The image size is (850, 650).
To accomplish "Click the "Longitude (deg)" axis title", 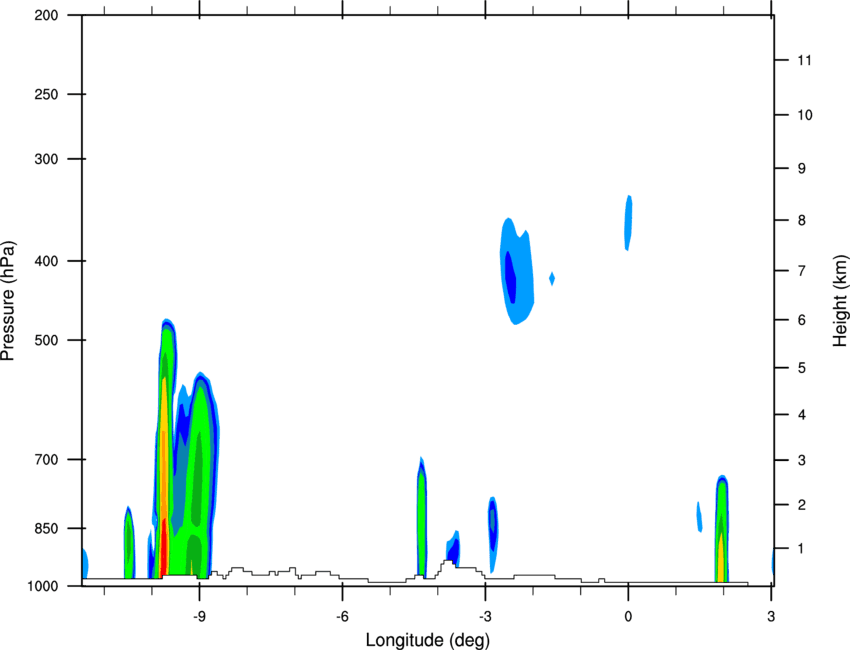I will pyautogui.click(x=428, y=640).
